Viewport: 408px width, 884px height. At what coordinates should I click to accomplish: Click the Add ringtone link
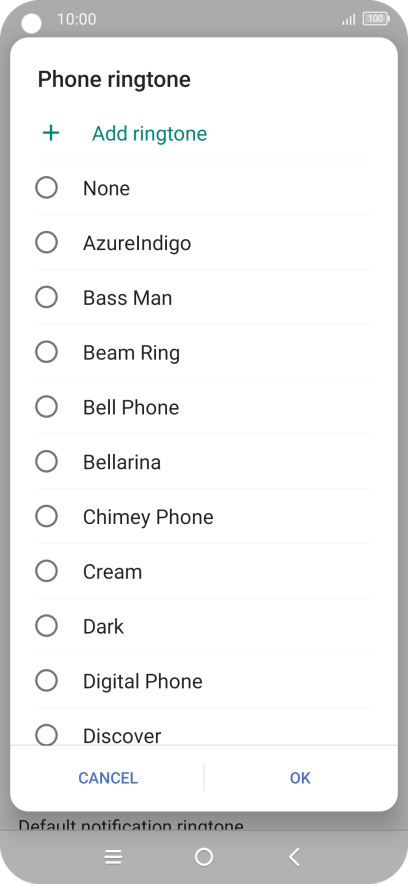[x=149, y=134]
